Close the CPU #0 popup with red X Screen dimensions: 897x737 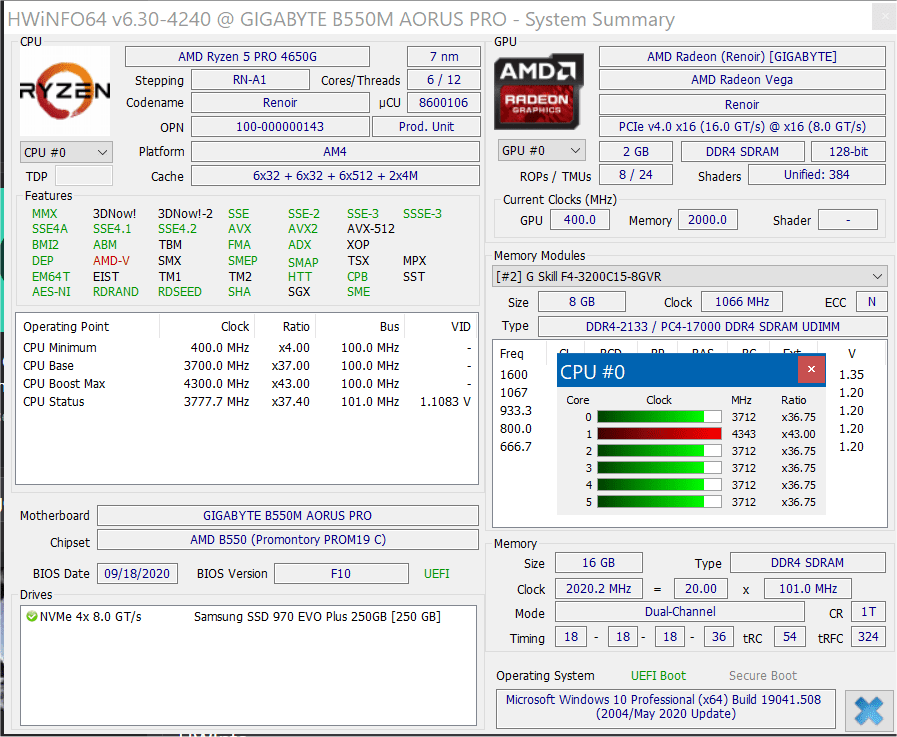[x=811, y=370]
